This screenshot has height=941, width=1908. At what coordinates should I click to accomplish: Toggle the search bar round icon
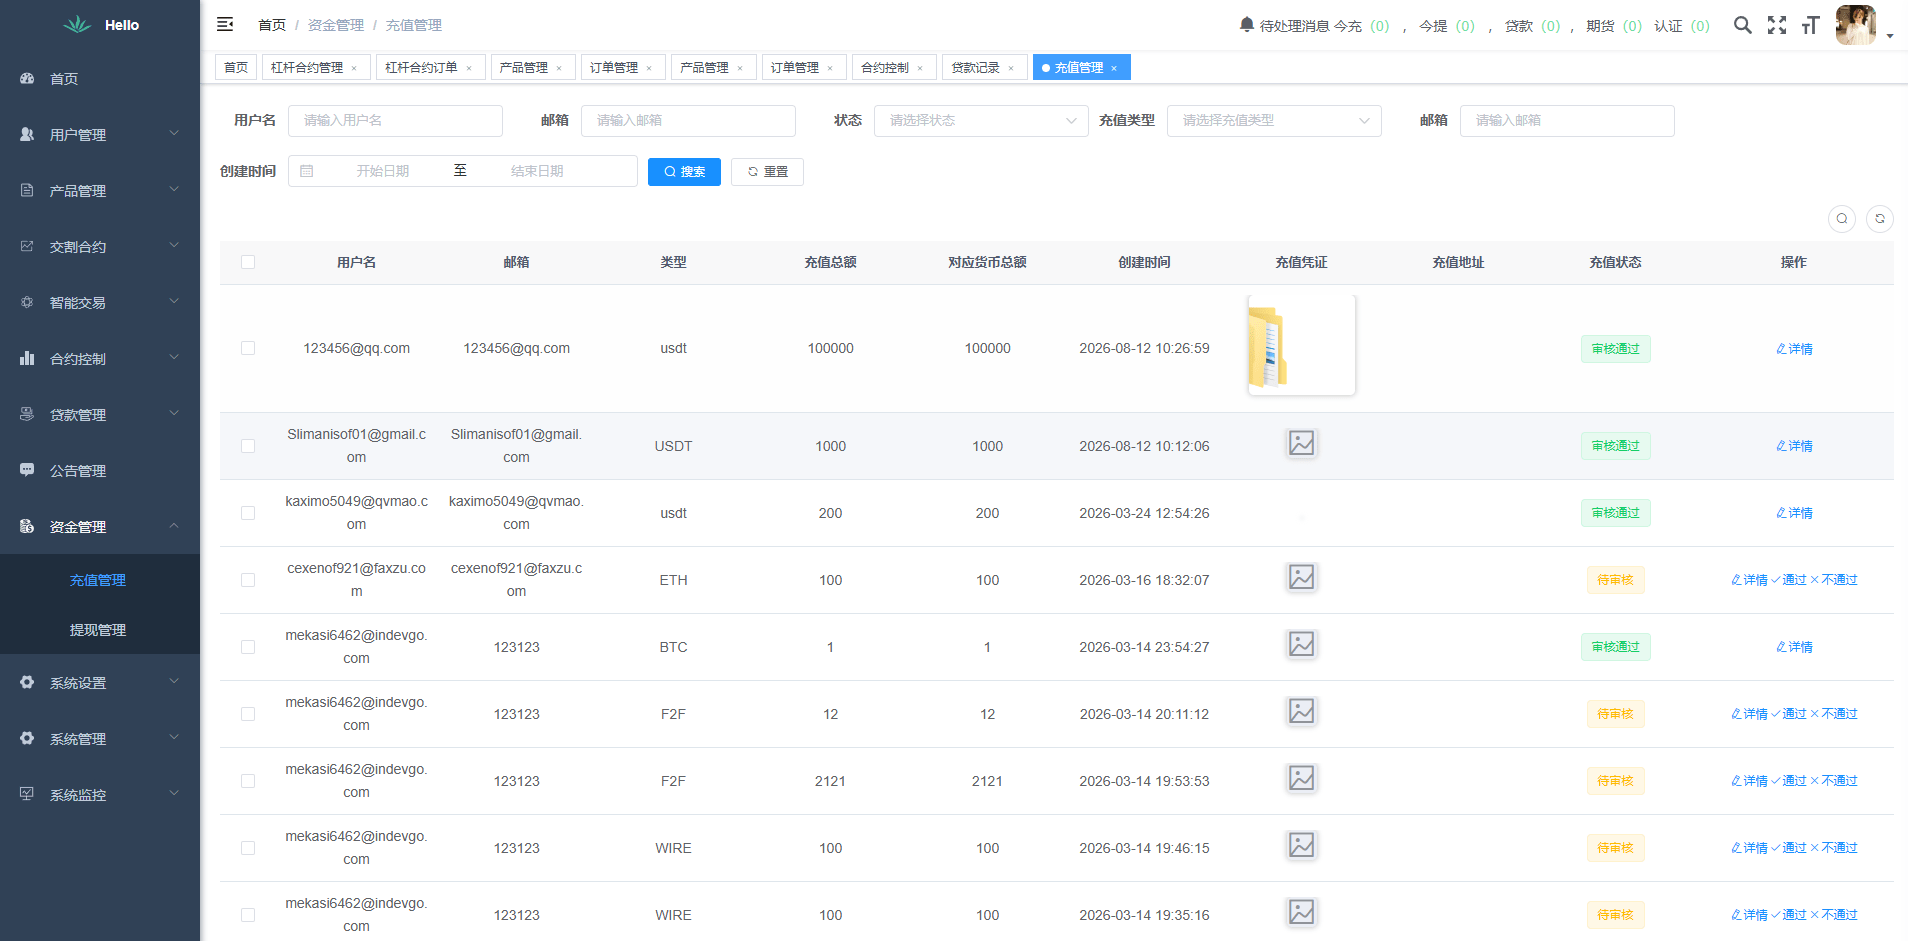point(1841,218)
